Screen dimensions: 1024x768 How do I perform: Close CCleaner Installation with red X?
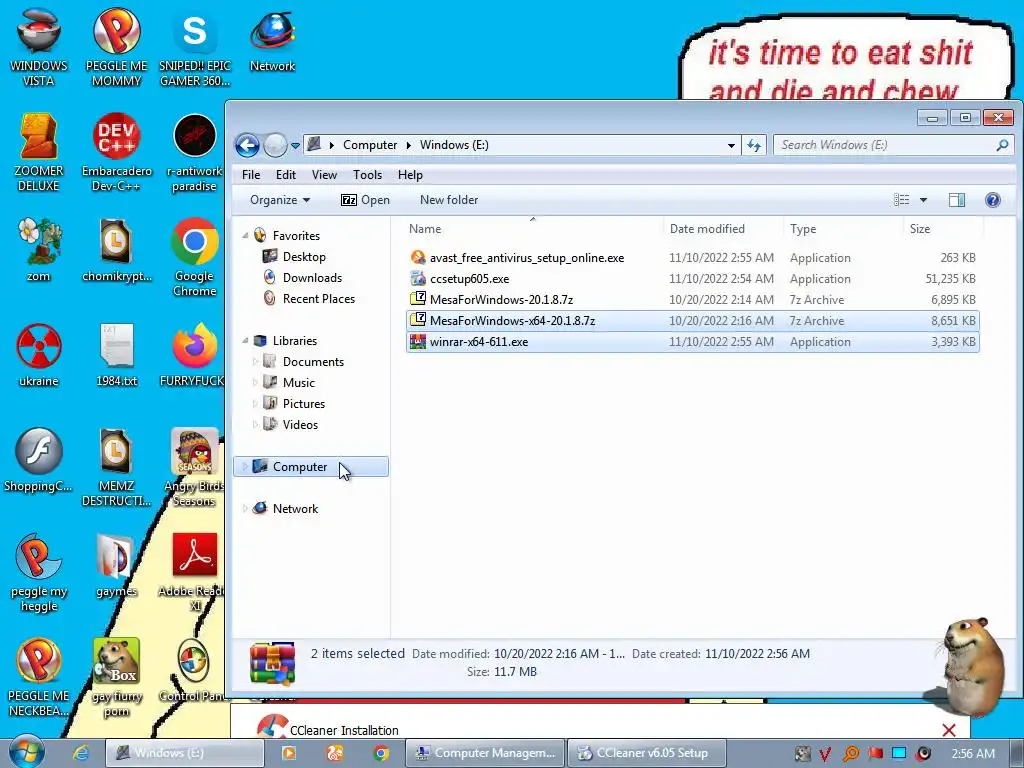[948, 730]
